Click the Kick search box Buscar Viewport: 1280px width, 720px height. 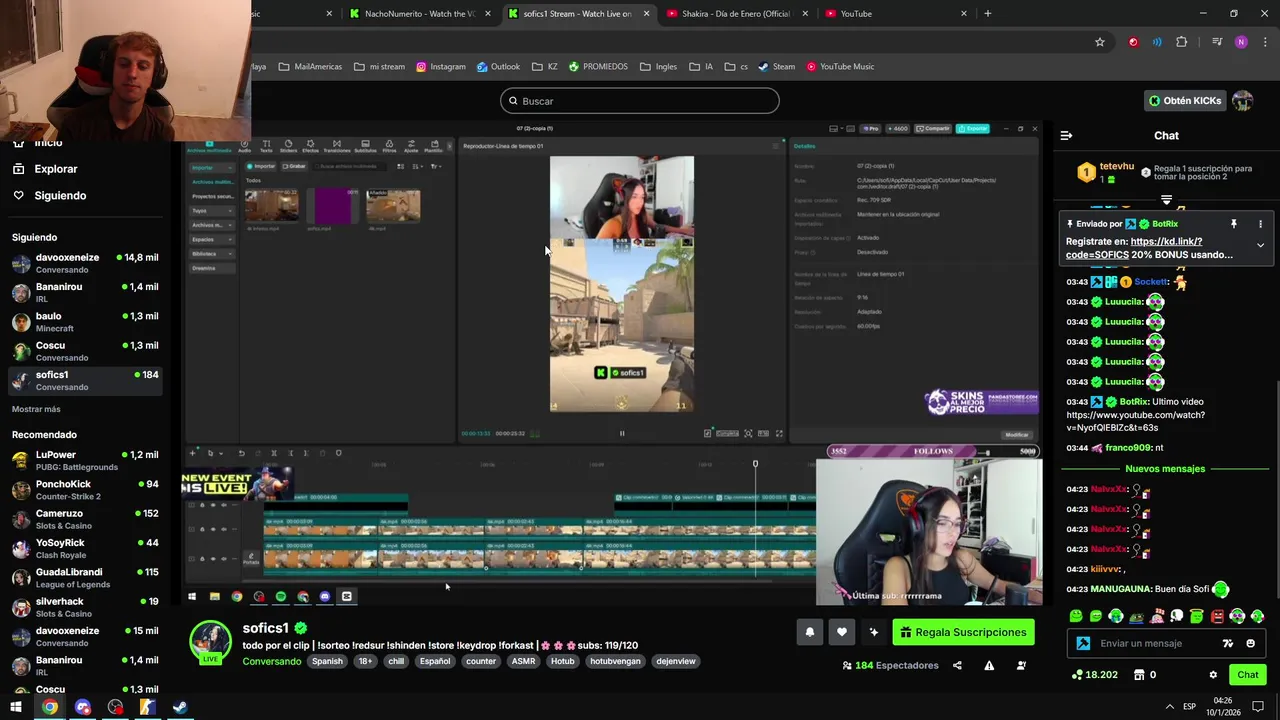[x=639, y=101]
